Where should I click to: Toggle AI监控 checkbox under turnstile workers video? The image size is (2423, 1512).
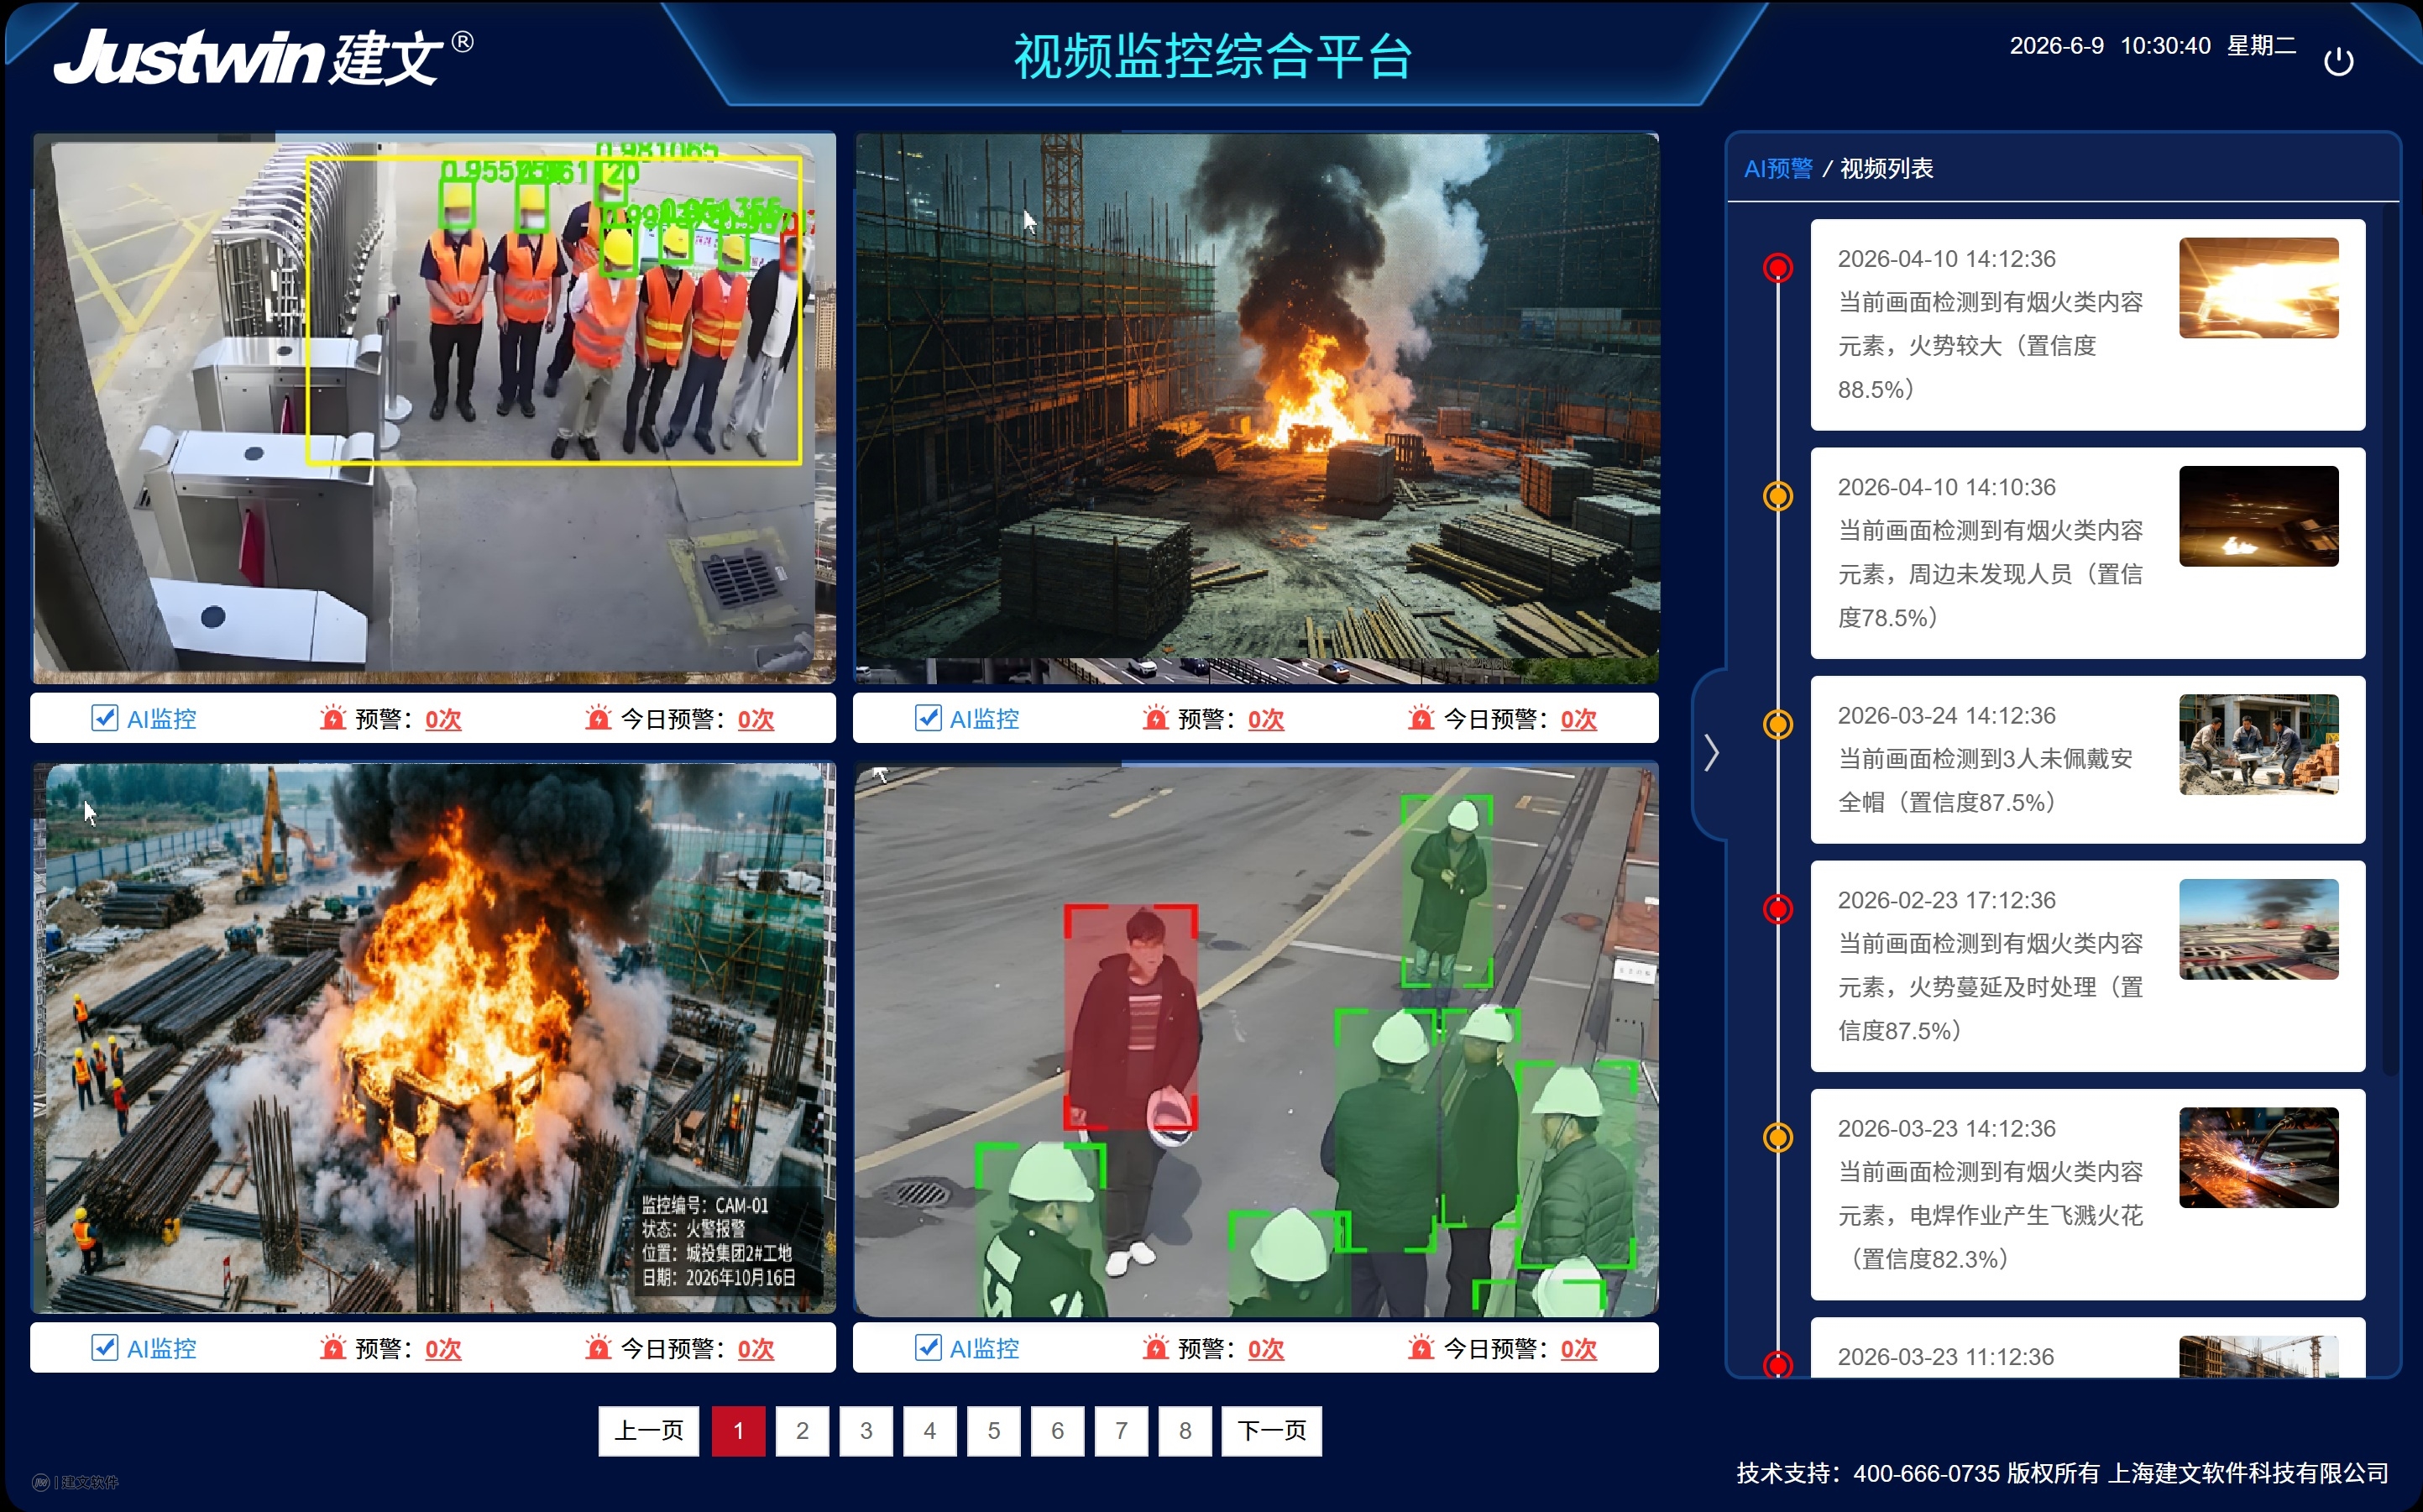coord(104,718)
